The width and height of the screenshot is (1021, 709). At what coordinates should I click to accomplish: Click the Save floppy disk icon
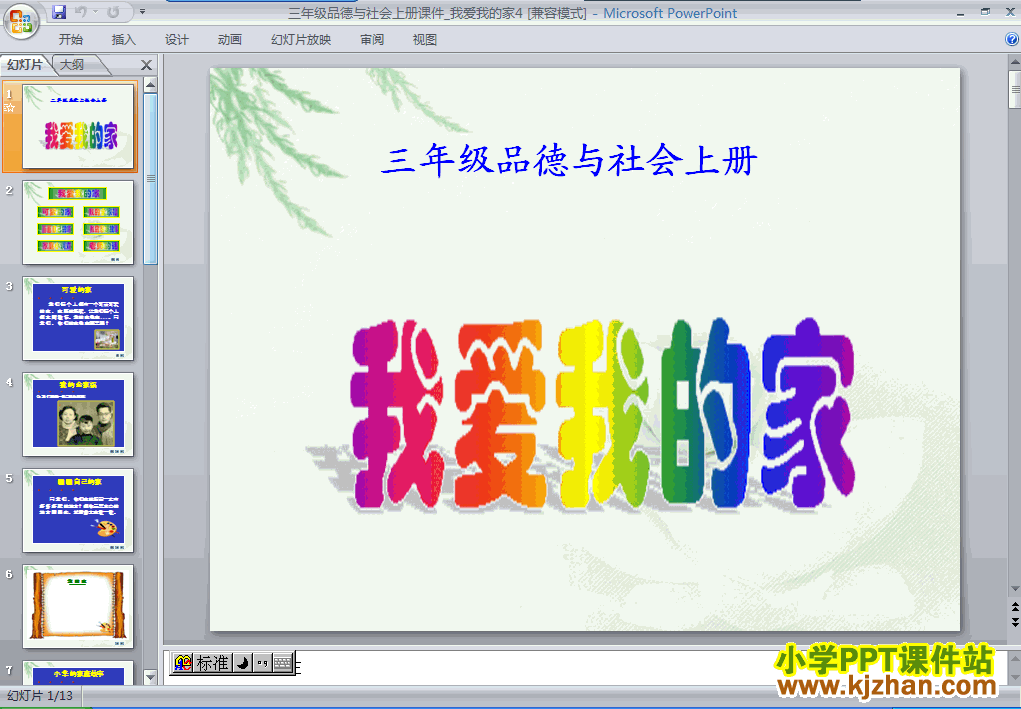[x=59, y=12]
